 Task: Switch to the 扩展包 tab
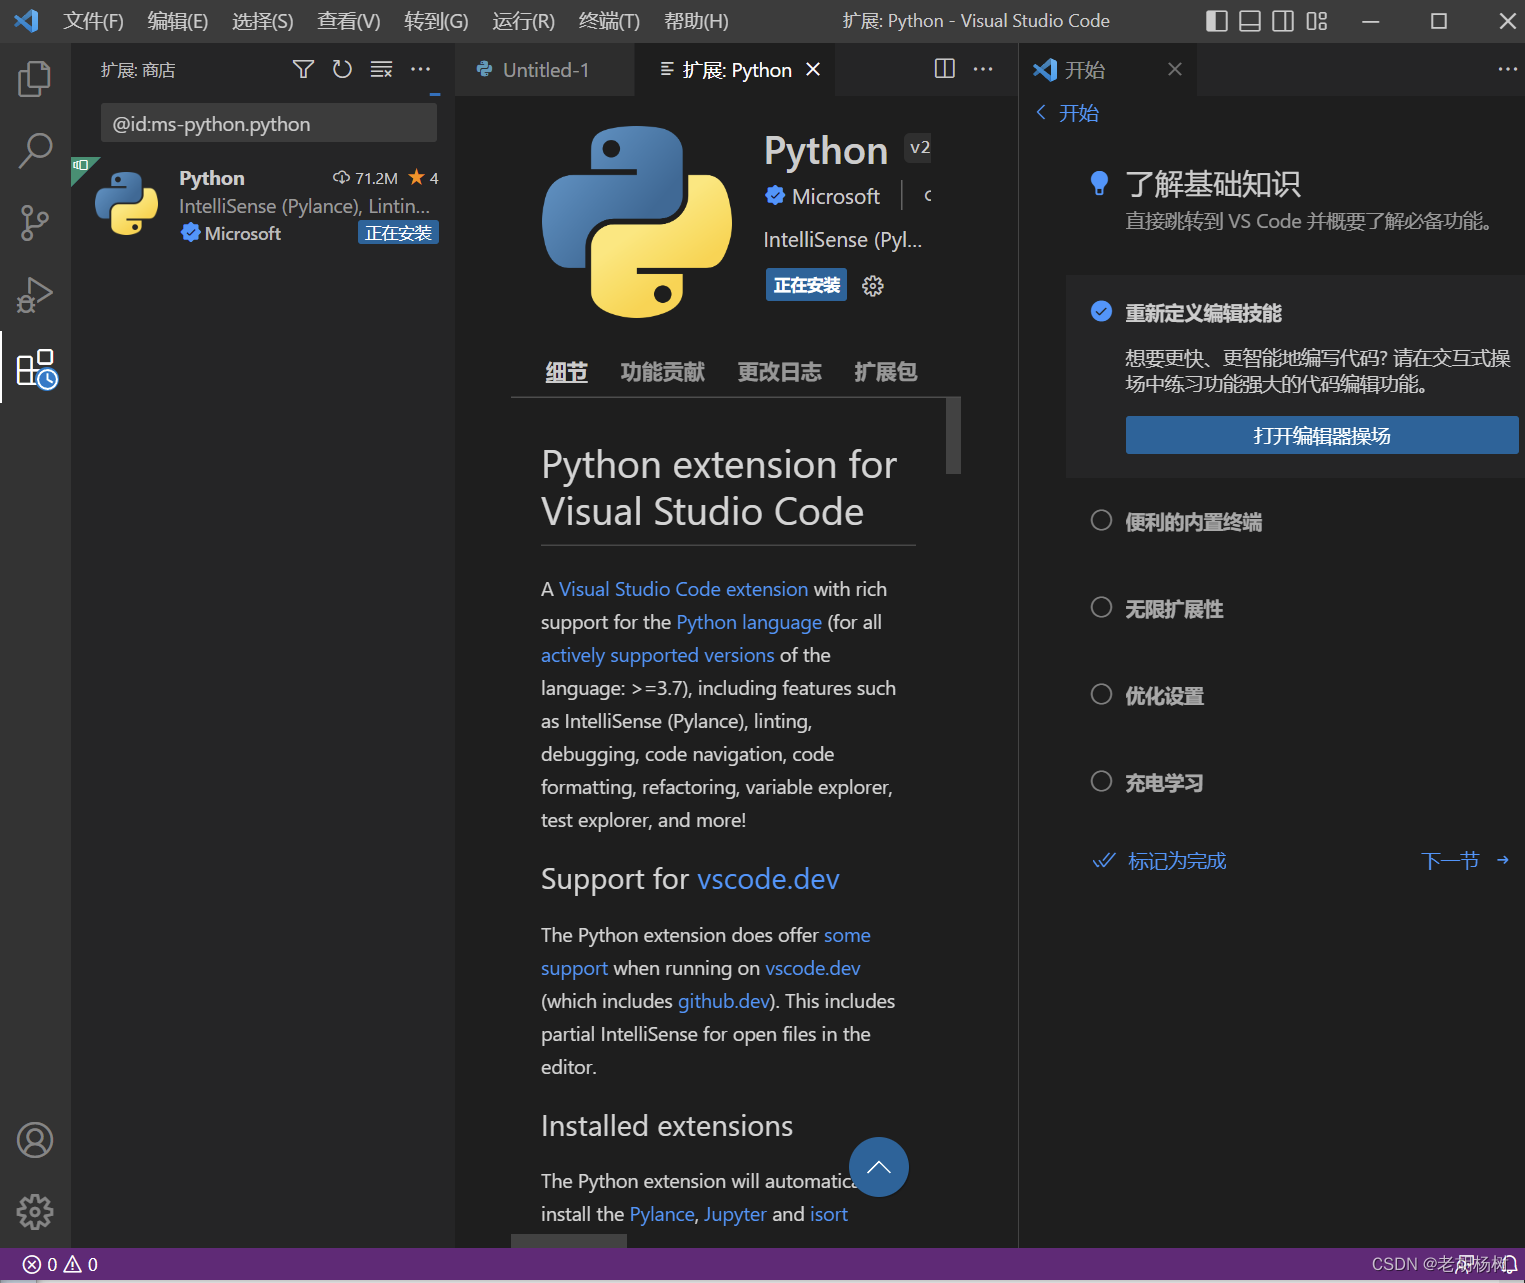pos(885,372)
